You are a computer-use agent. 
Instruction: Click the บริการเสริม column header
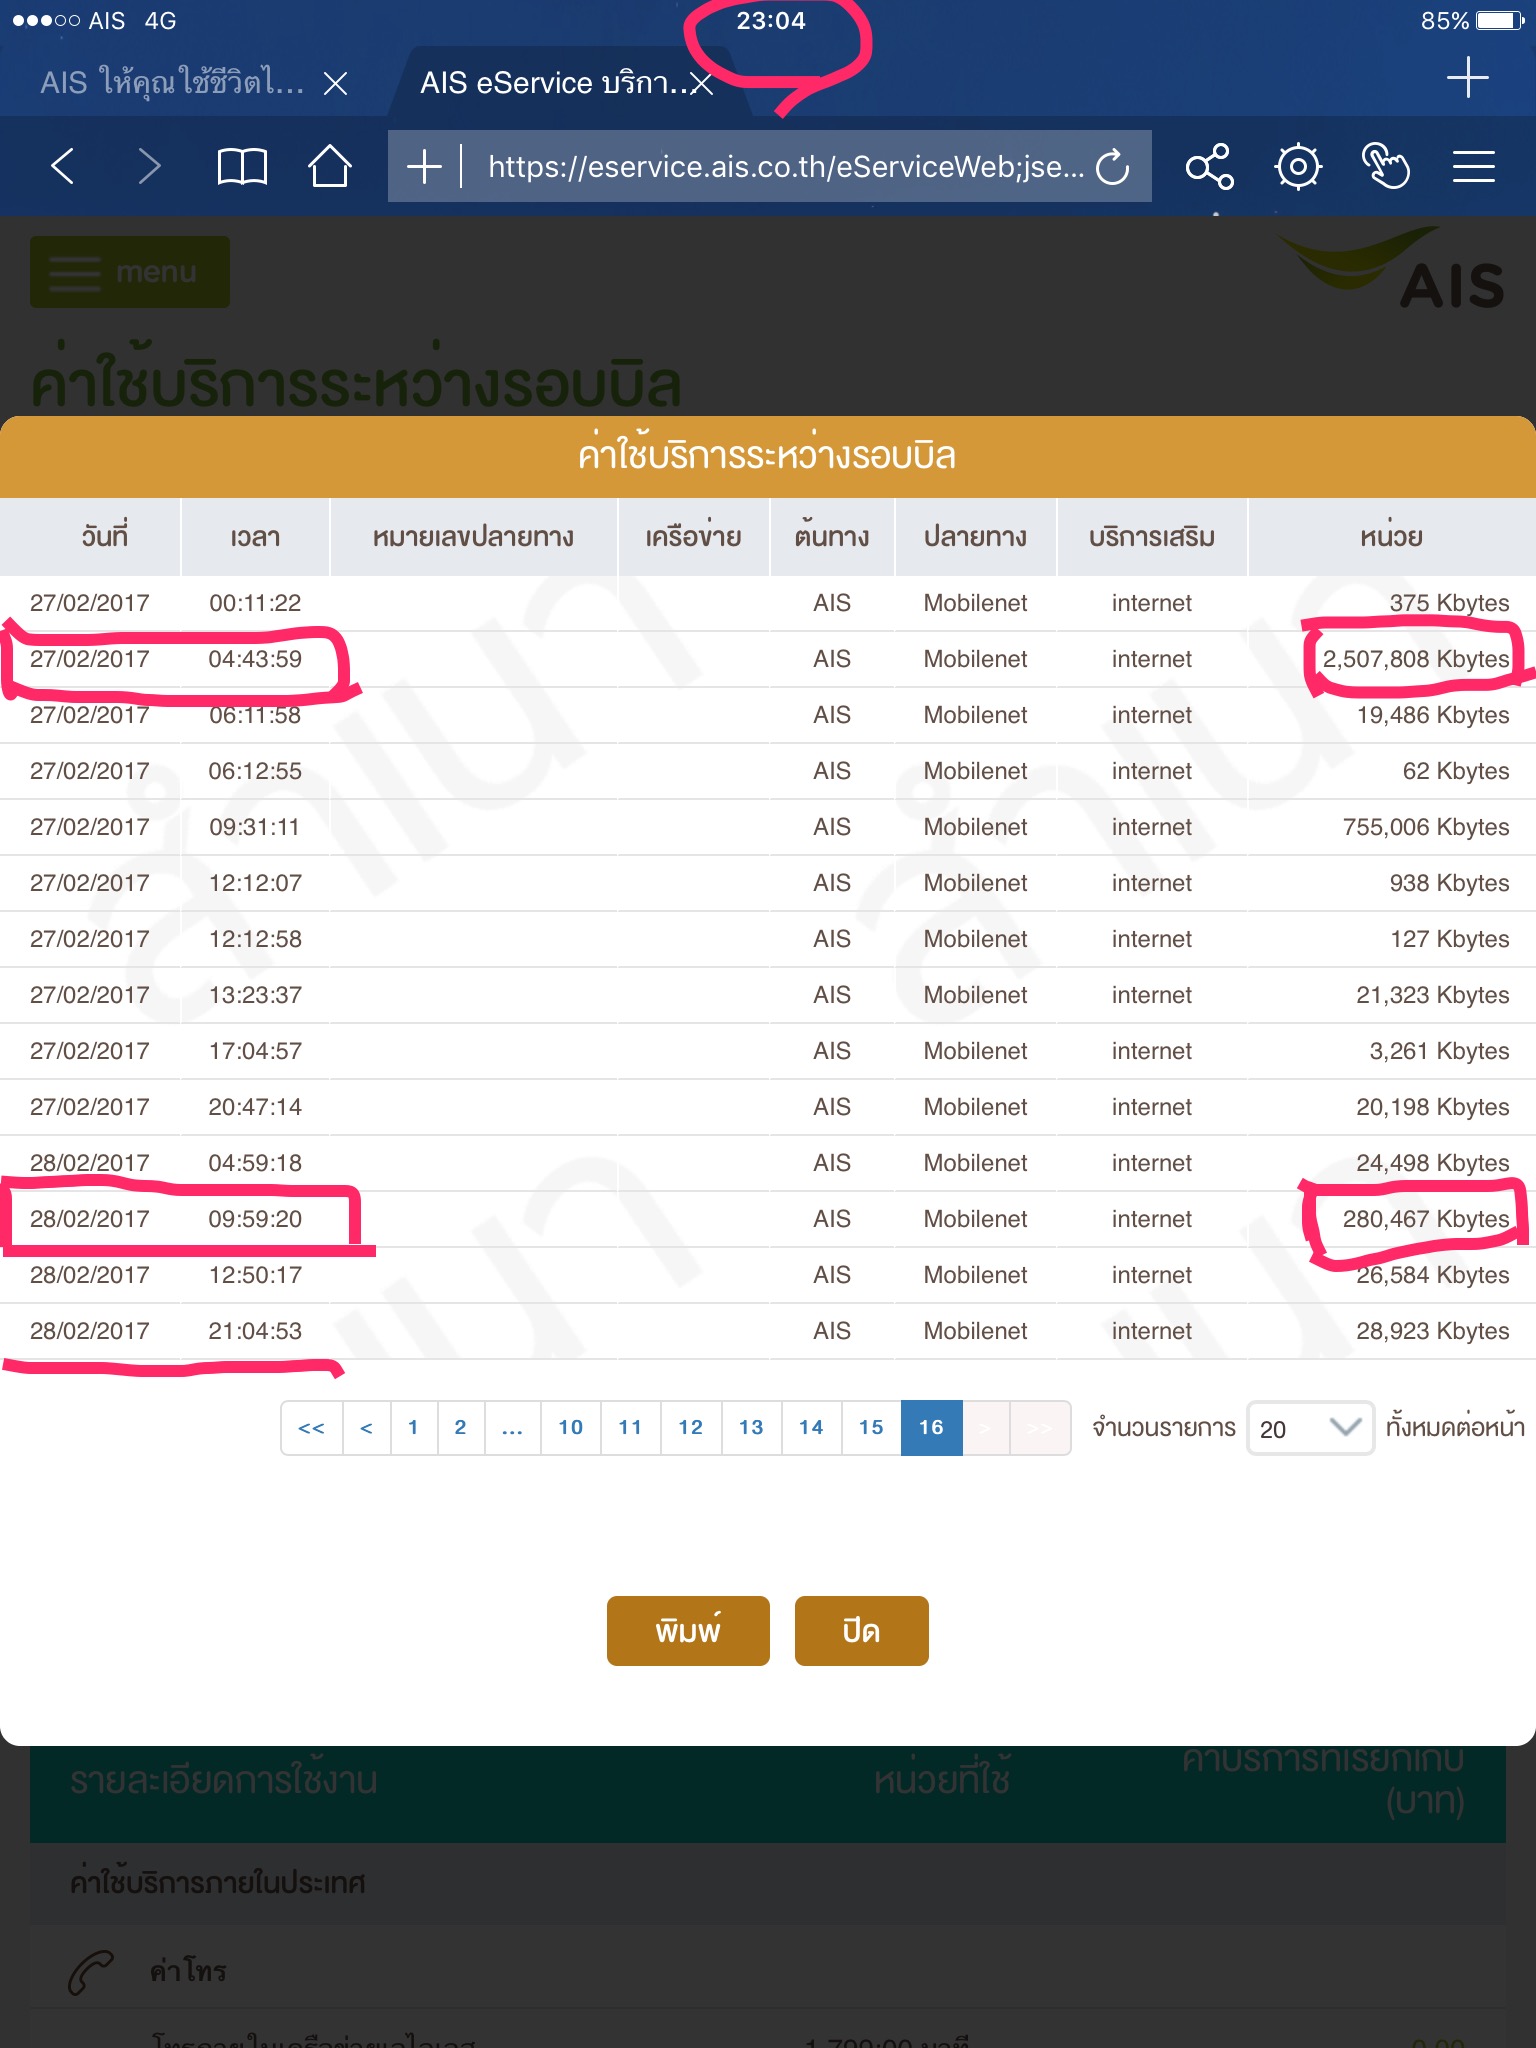tap(1152, 537)
